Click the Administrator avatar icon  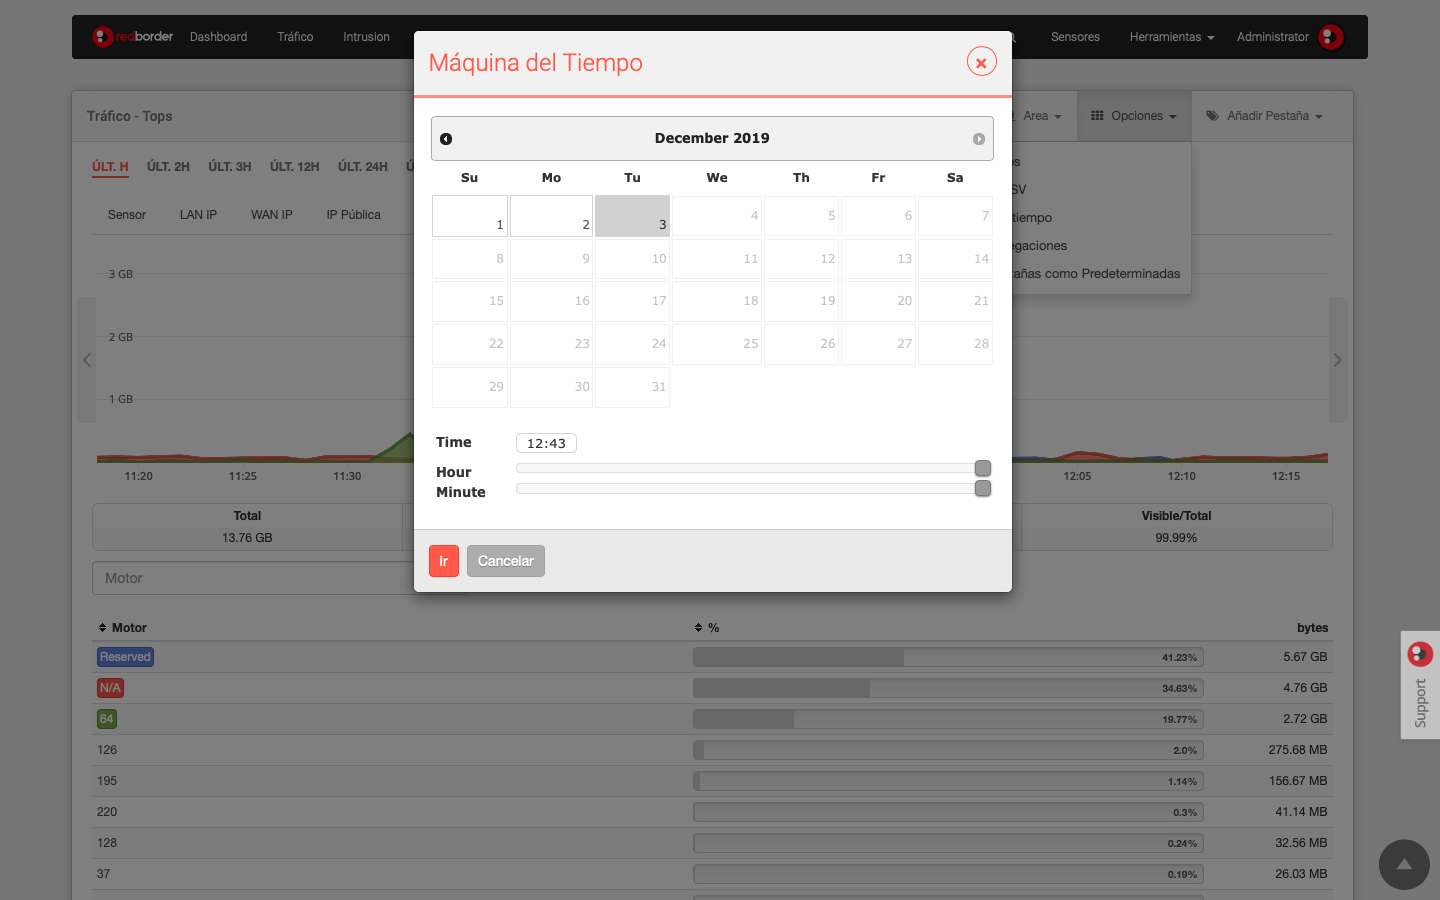1331,37
